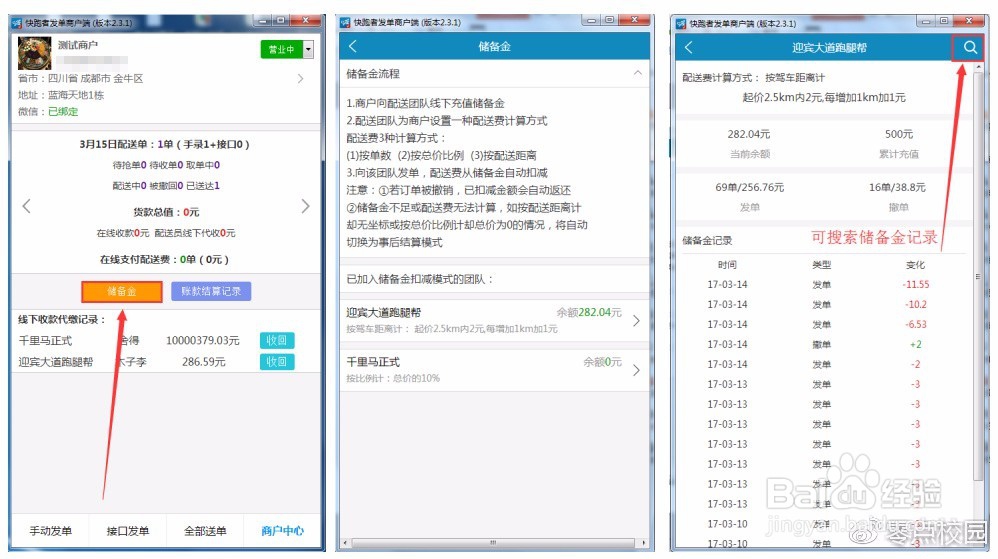Click the vertical scrollbar in the 迎宾大道跑腿帮 window

978,277
